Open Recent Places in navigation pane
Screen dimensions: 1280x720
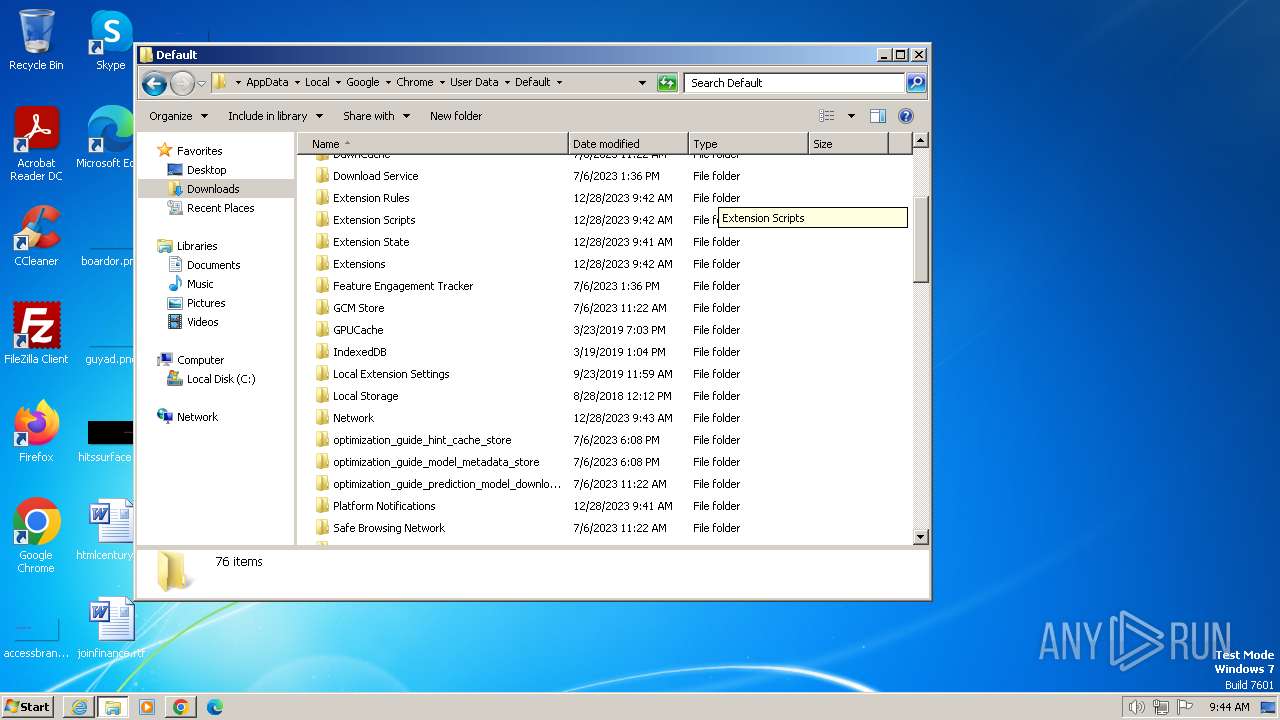[220, 208]
